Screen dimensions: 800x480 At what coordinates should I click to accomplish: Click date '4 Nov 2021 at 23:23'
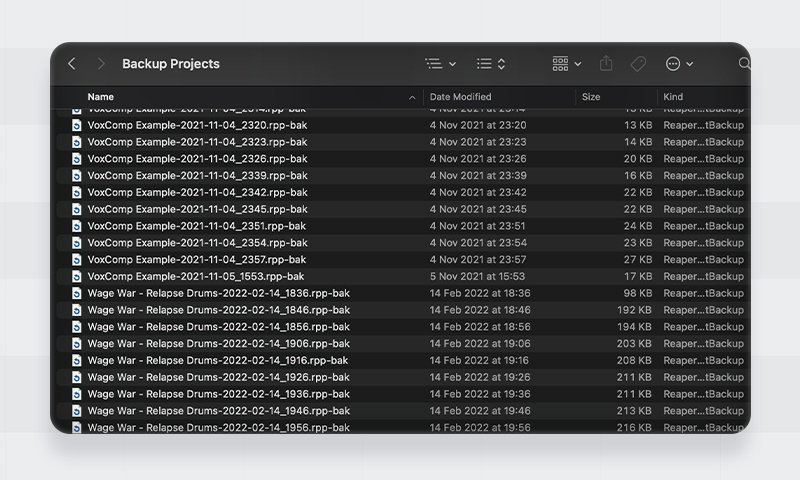point(478,142)
